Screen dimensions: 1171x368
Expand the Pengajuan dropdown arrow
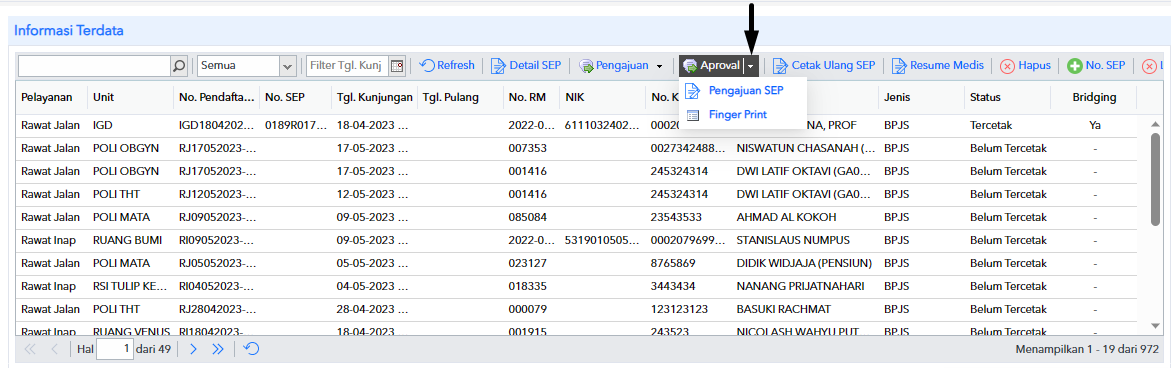click(659, 66)
